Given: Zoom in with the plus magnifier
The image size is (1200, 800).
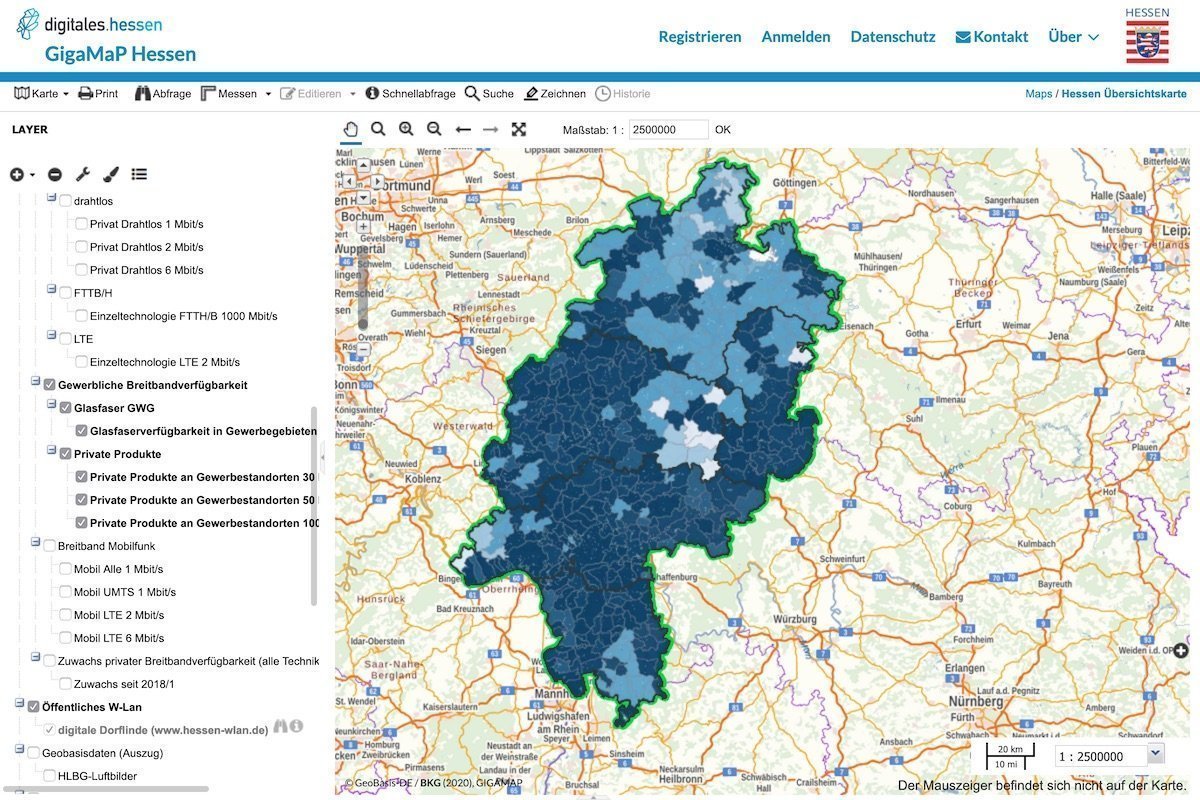Looking at the screenshot, I should point(406,129).
